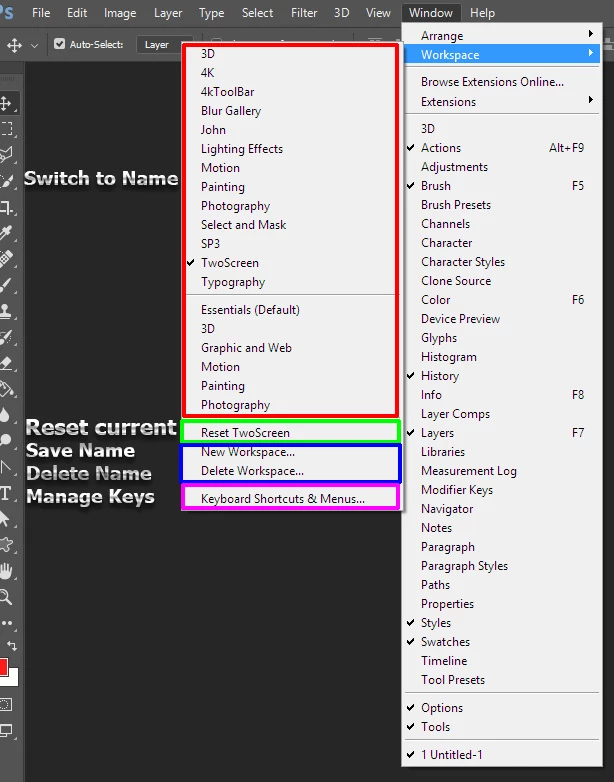Choose Reset TwoScreen
This screenshot has width=614, height=782.
point(291,432)
